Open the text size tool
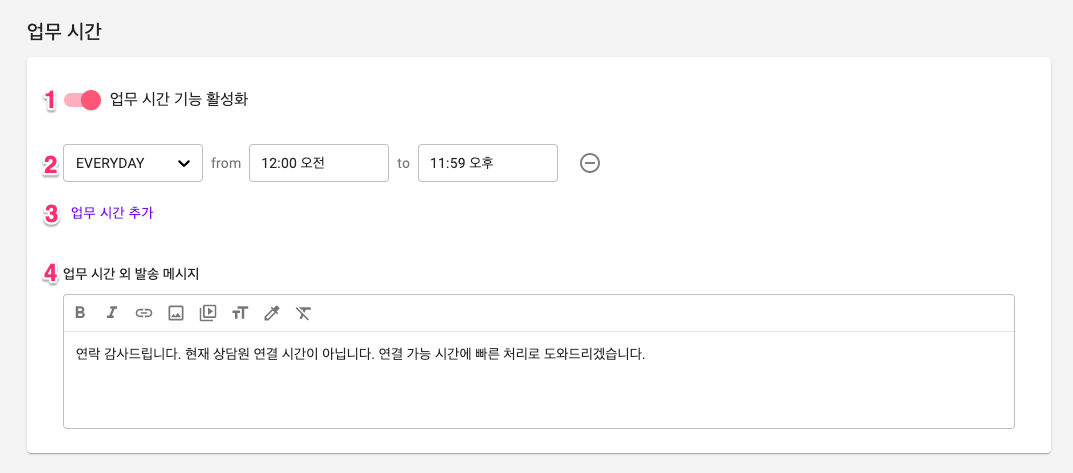This screenshot has width=1073, height=473. click(239, 313)
